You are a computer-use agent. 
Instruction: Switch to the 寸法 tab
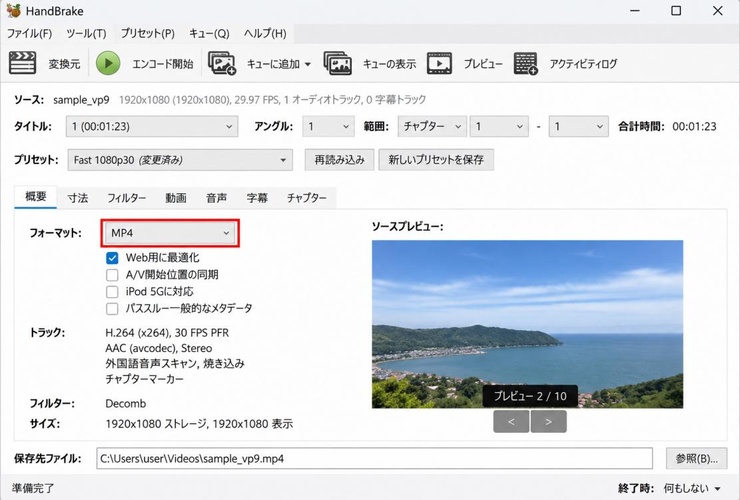pos(77,198)
